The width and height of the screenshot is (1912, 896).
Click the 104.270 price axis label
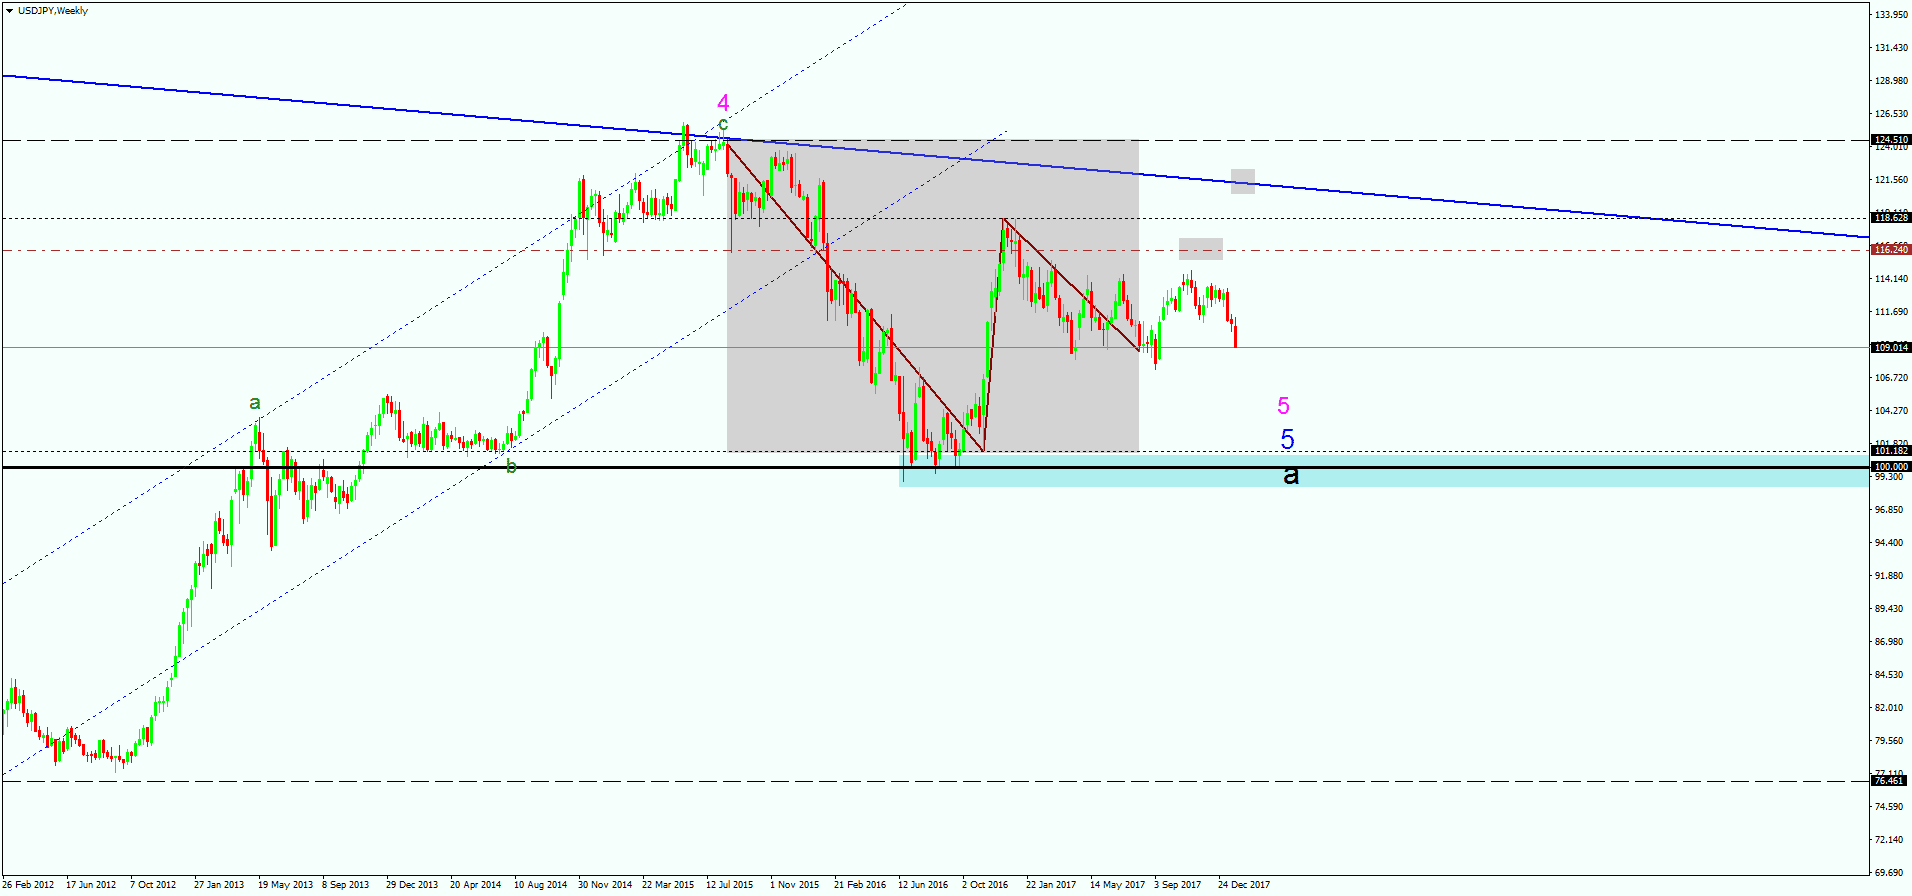[x=1890, y=411]
